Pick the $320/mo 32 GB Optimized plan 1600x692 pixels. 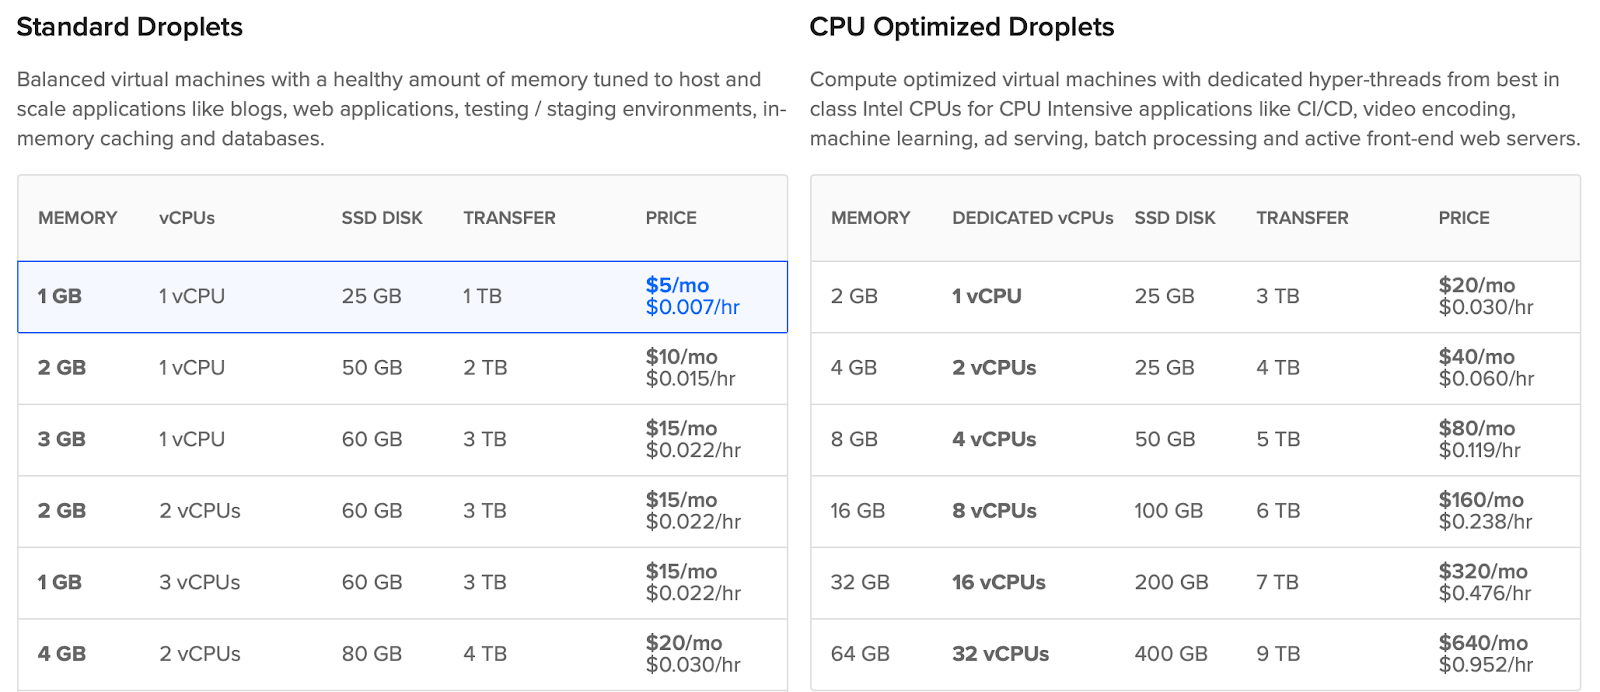pyautogui.click(x=1195, y=582)
